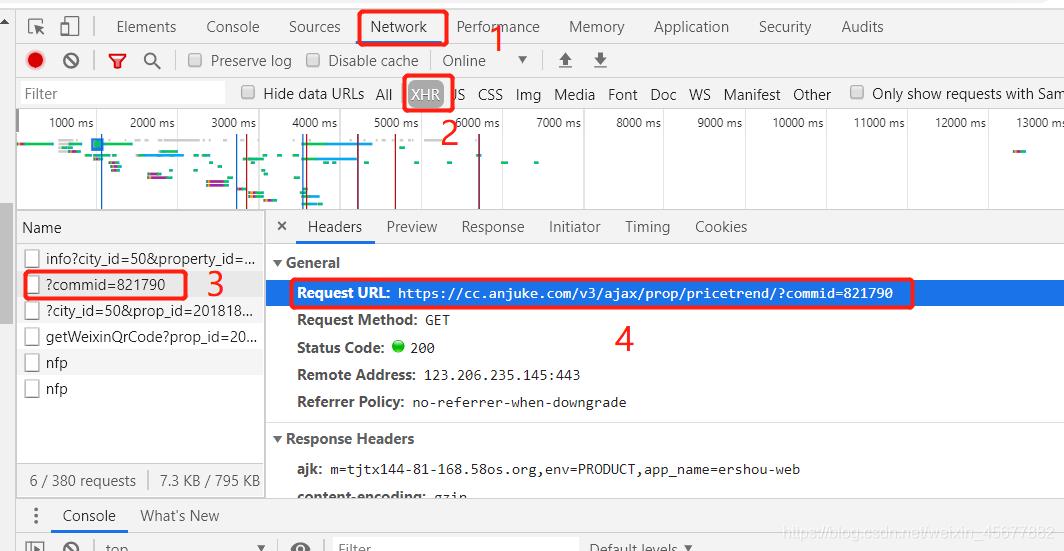Enable Preserve log checkbox
1064x551 pixels.
point(195,60)
